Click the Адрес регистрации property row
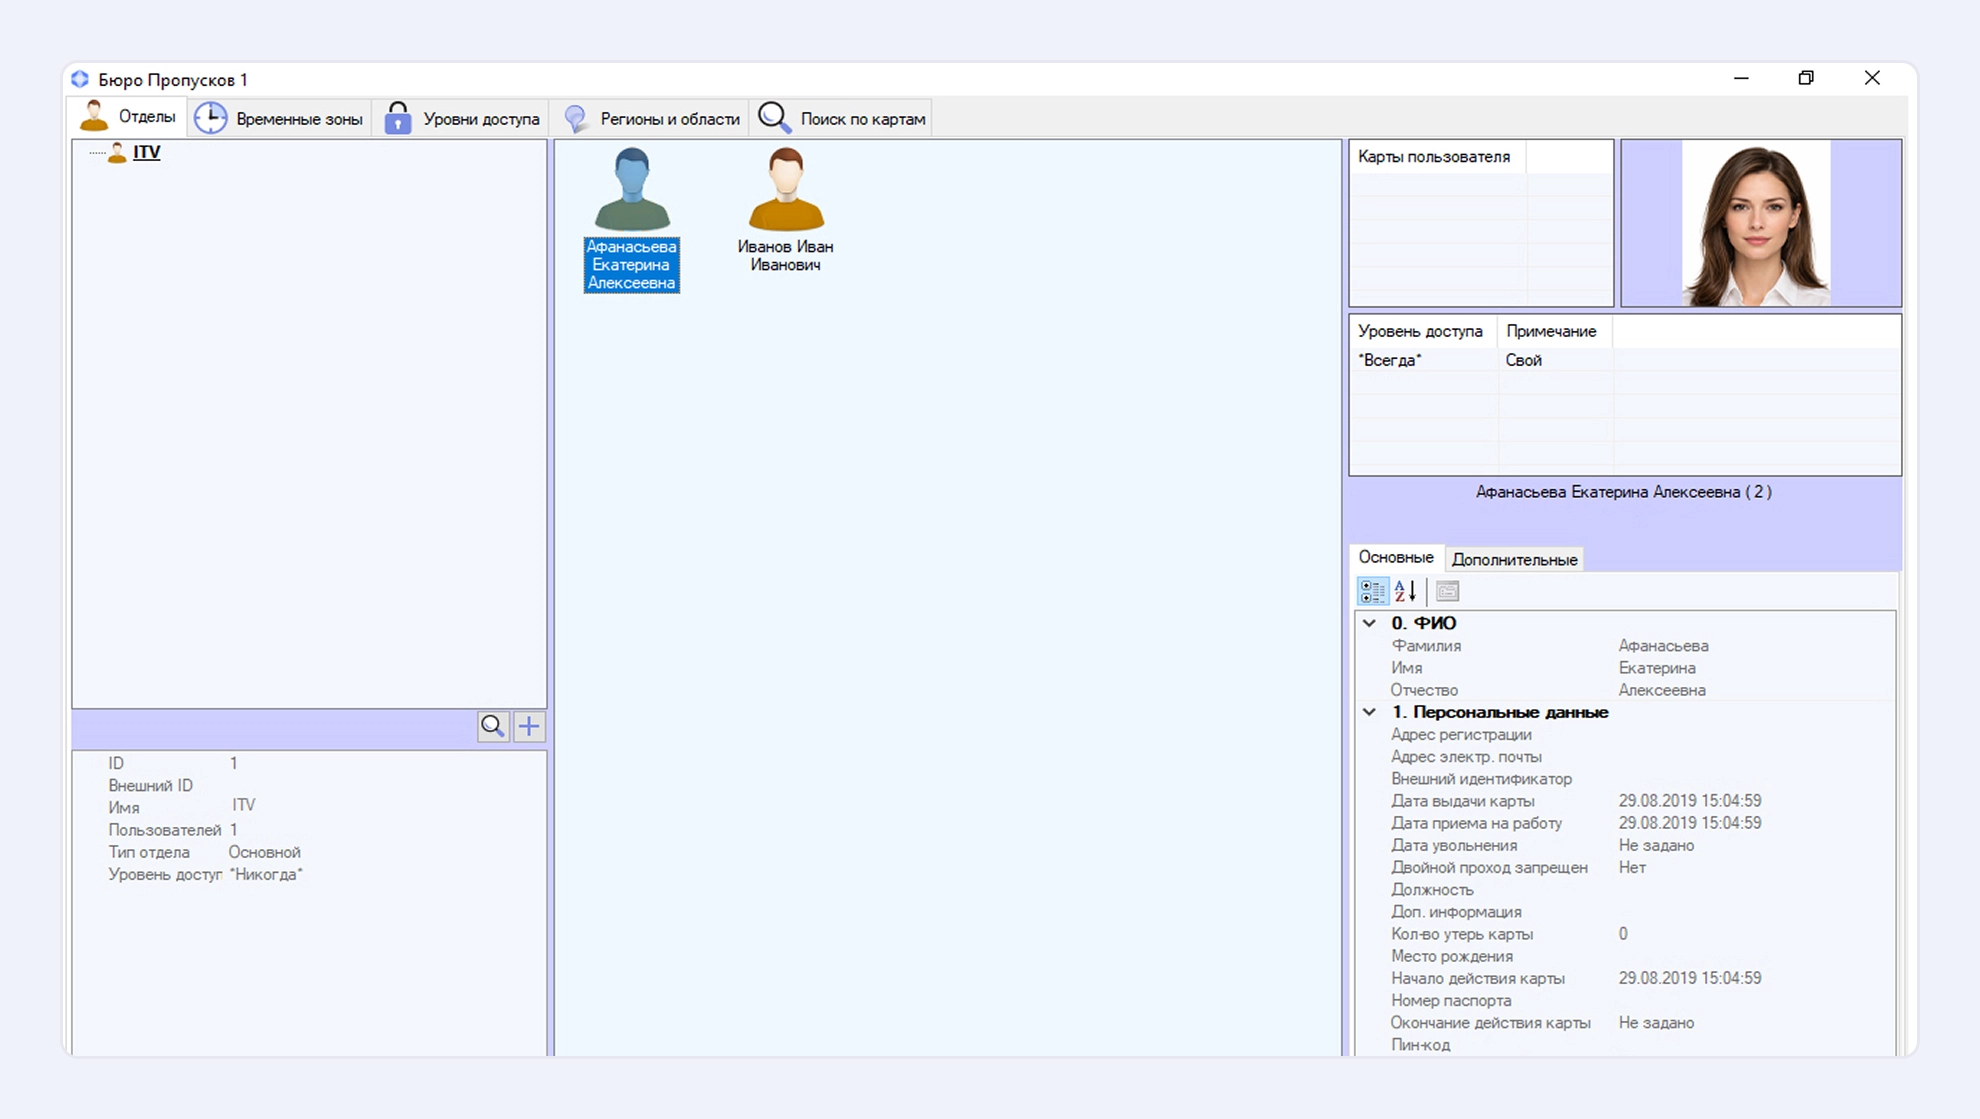The image size is (1980, 1119). pyautogui.click(x=1624, y=734)
